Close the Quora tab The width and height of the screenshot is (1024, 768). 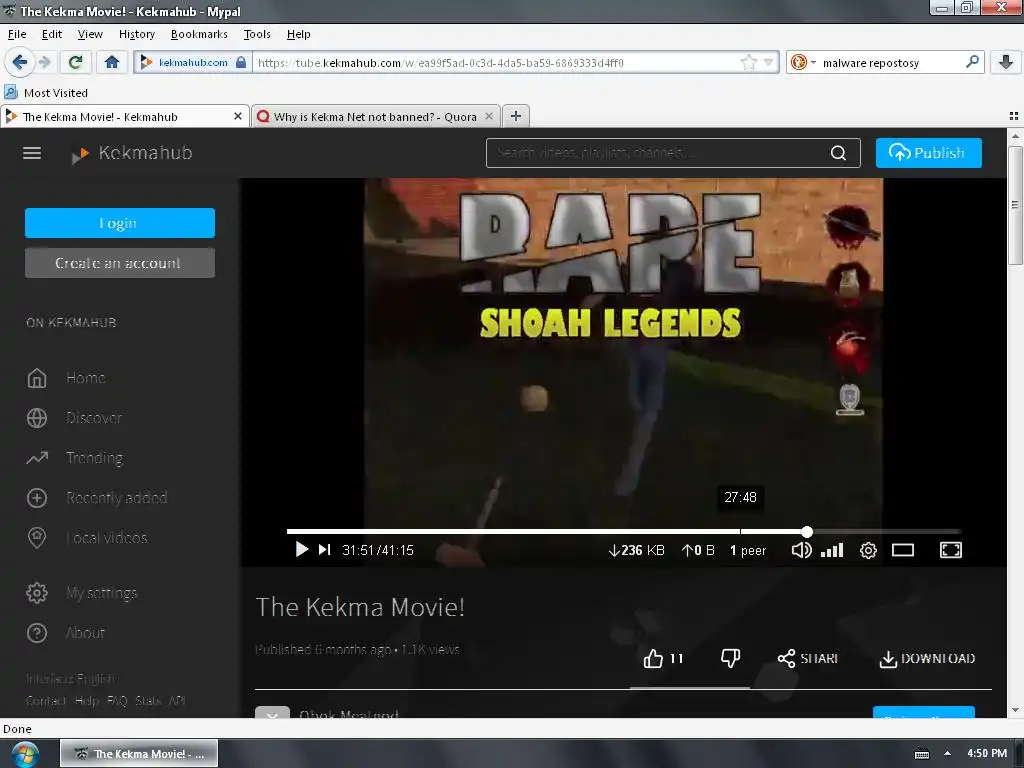(488, 116)
